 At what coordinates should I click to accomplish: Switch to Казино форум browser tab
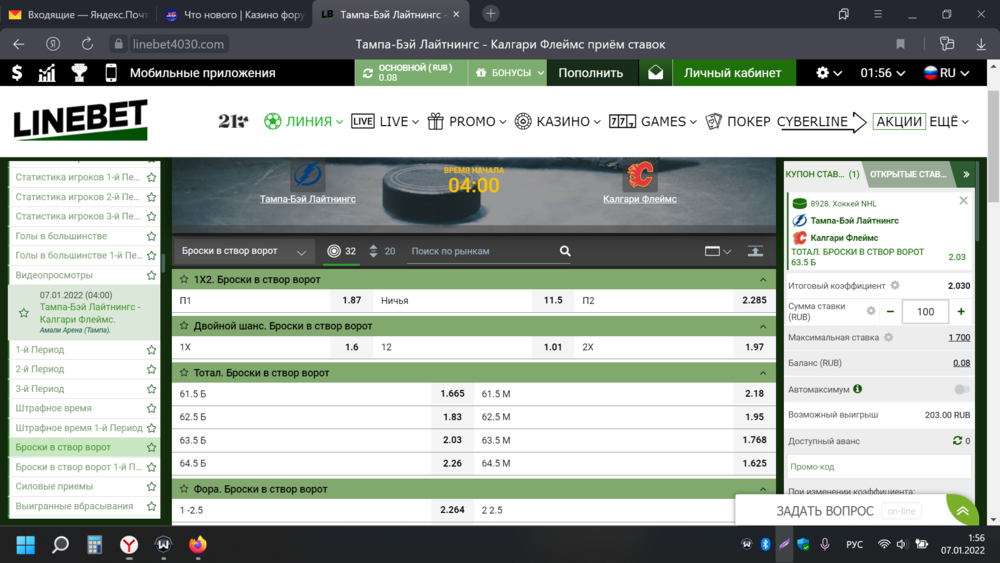pos(233,14)
